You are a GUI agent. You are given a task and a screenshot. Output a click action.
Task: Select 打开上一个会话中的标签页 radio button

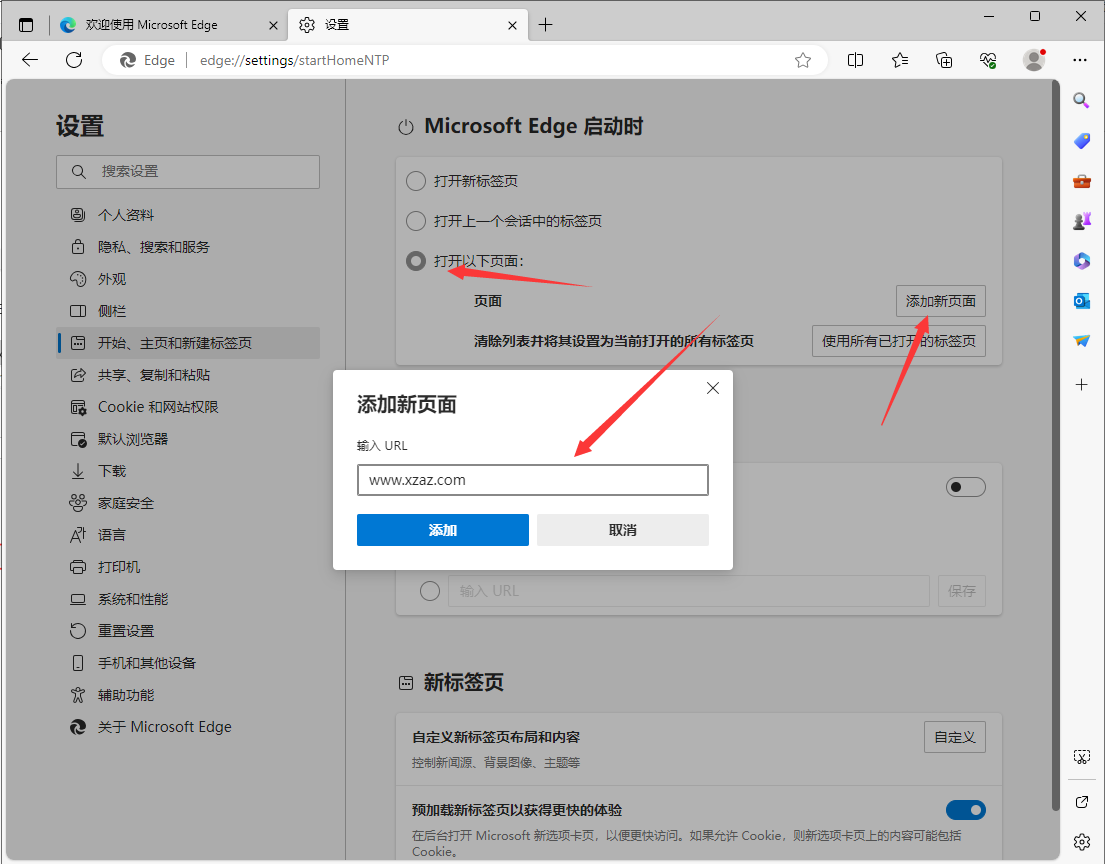coord(416,221)
